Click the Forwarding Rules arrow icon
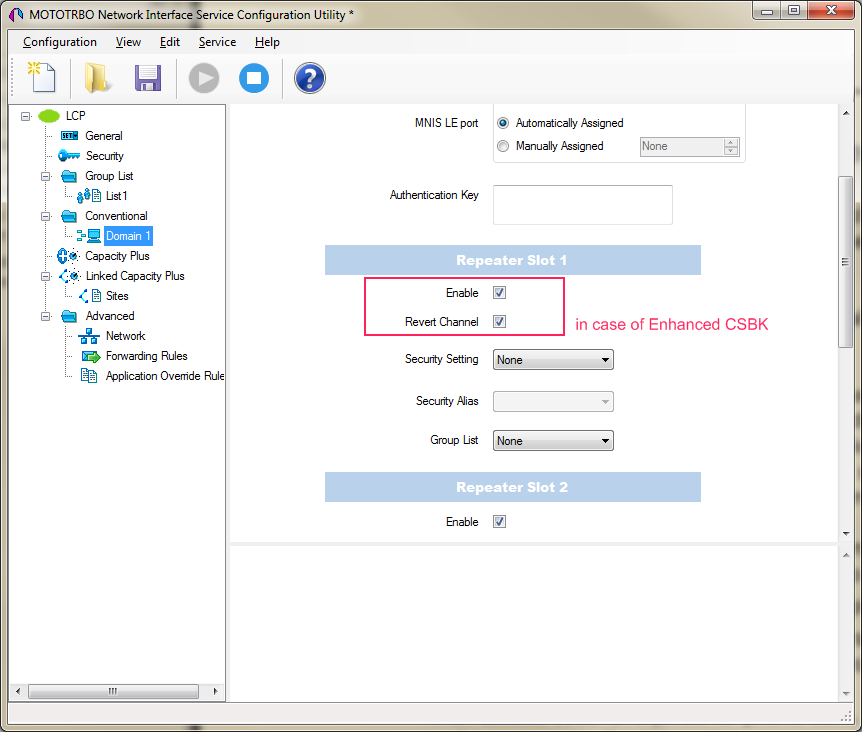The height and width of the screenshot is (732, 862). coord(91,356)
